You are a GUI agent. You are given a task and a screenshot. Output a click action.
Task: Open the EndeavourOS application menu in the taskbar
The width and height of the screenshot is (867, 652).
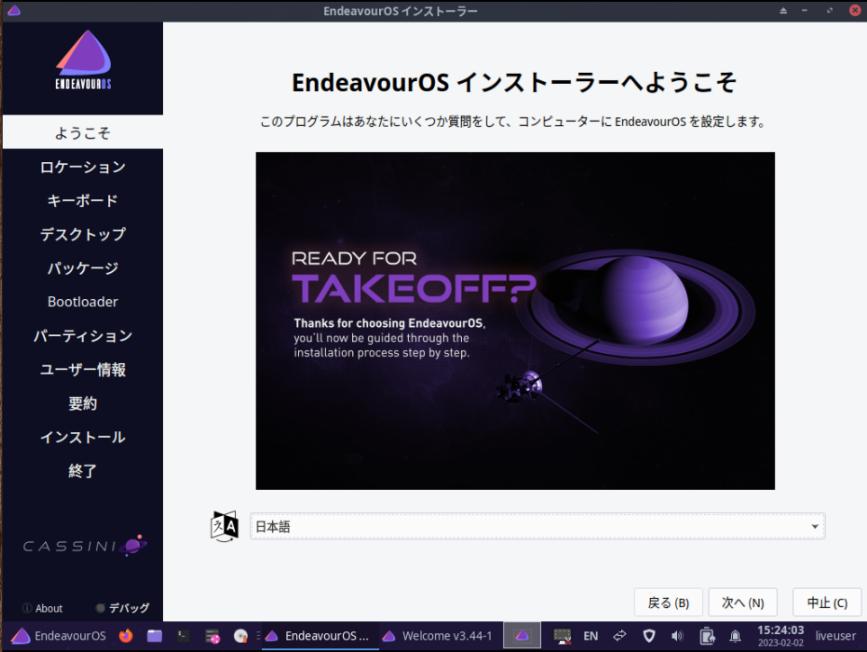59,636
